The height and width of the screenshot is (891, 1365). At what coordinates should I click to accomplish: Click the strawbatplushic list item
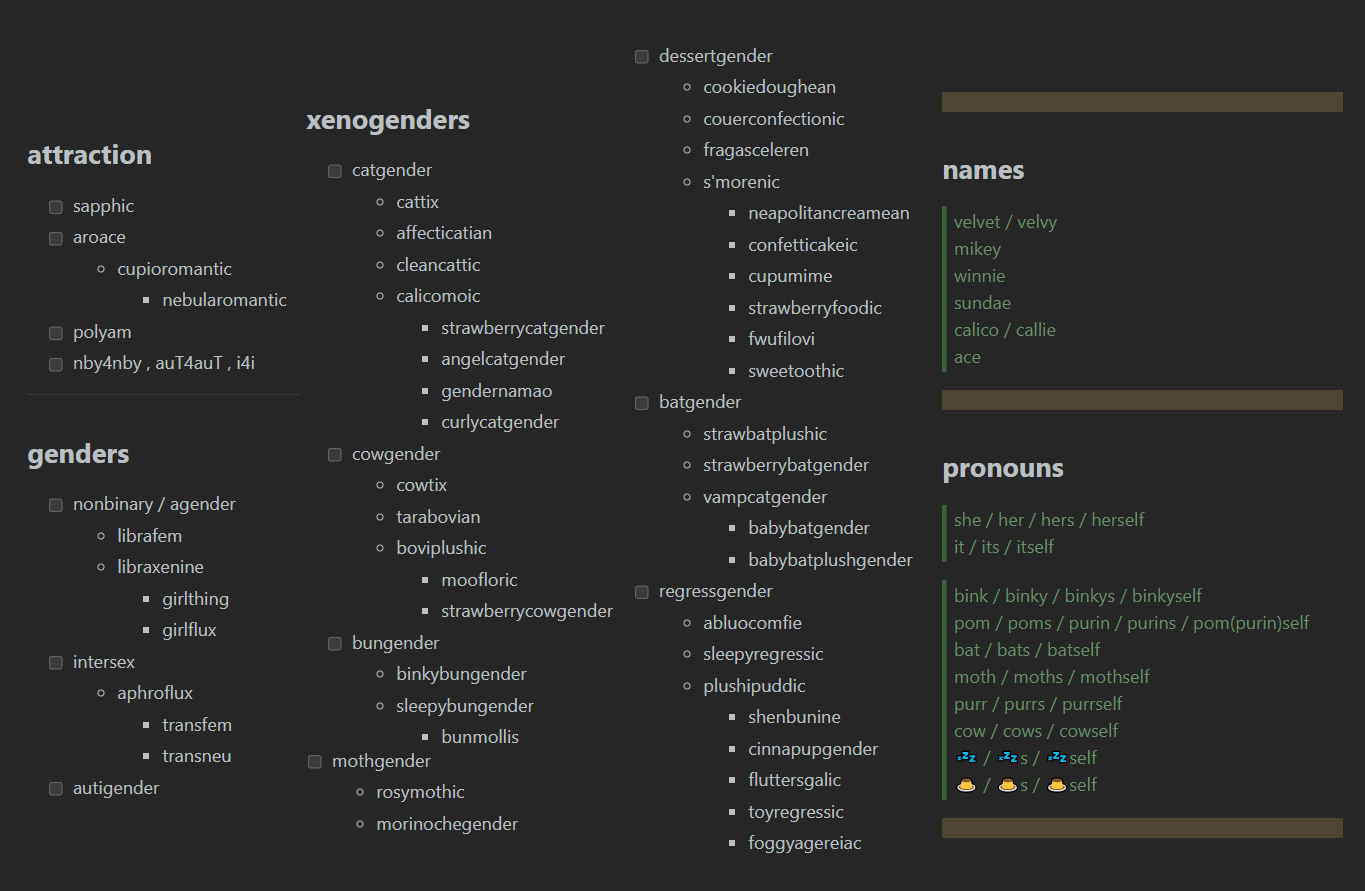tap(765, 434)
